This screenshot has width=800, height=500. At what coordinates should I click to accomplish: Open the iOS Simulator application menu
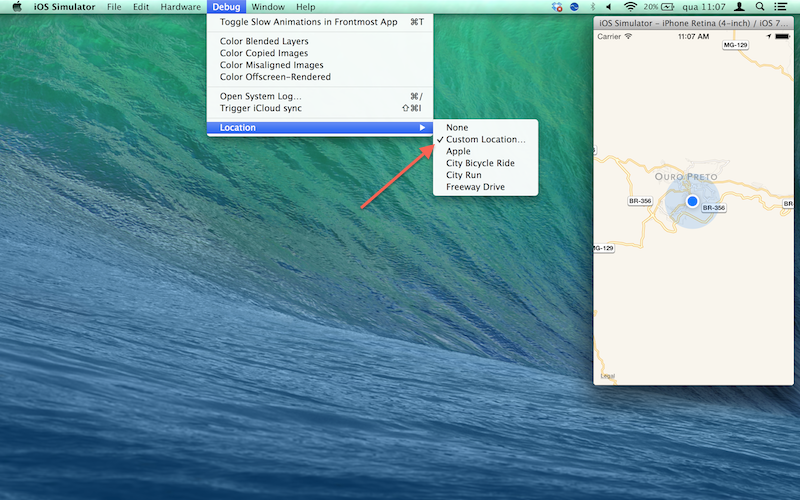pos(64,7)
